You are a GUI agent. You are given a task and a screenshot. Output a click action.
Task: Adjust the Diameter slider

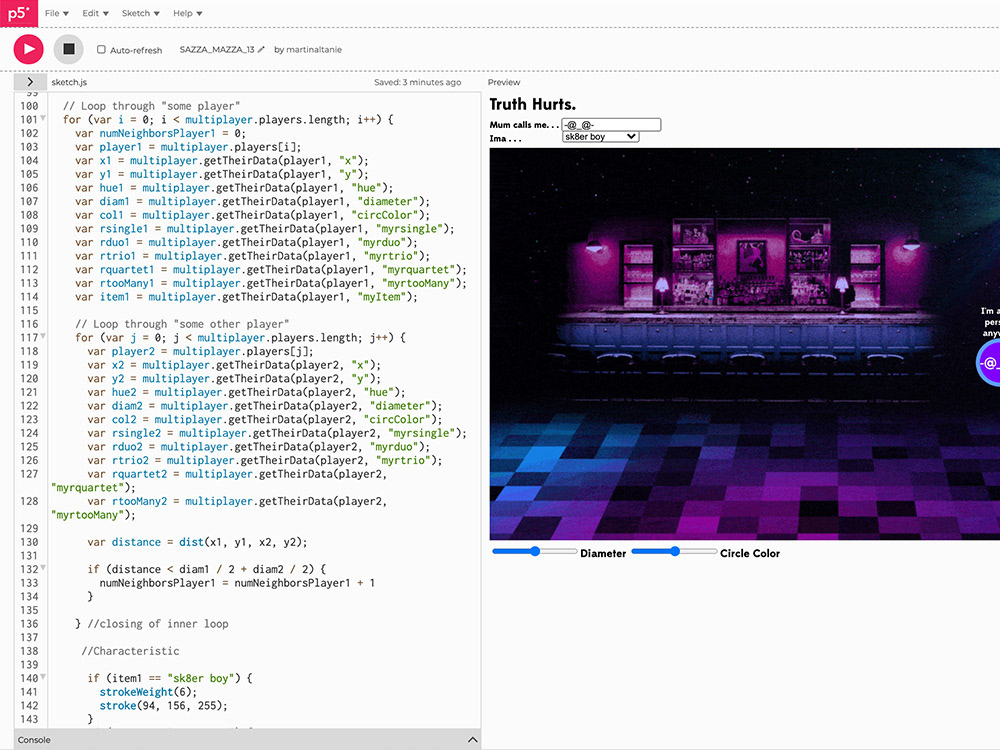point(534,551)
